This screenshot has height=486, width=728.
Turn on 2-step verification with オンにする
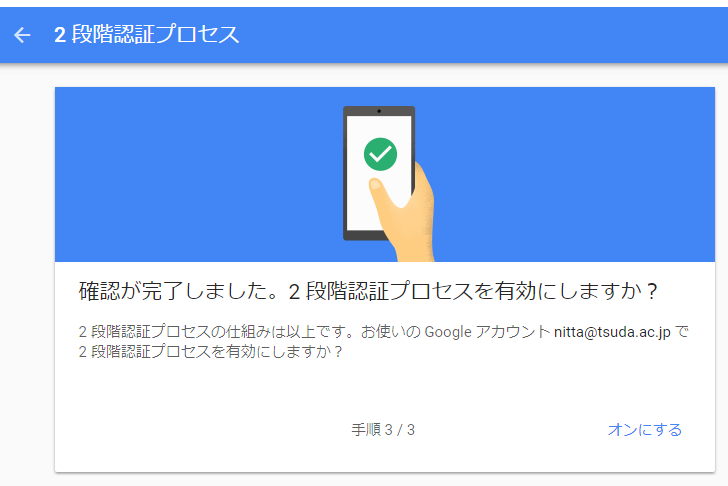pyautogui.click(x=644, y=429)
